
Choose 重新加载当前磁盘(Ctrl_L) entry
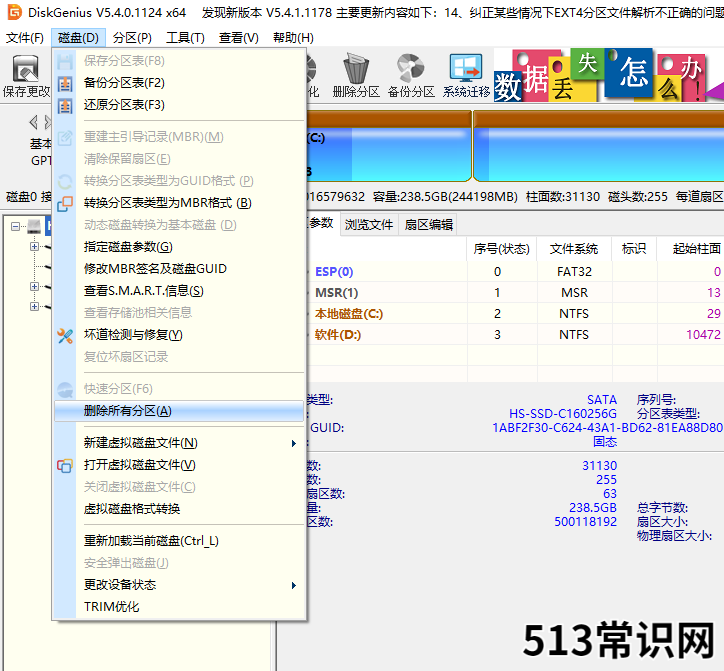179,541
